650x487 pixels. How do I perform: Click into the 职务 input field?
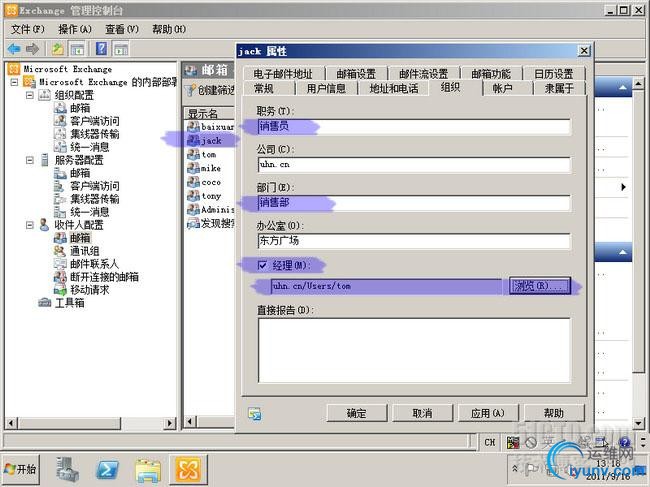point(414,127)
